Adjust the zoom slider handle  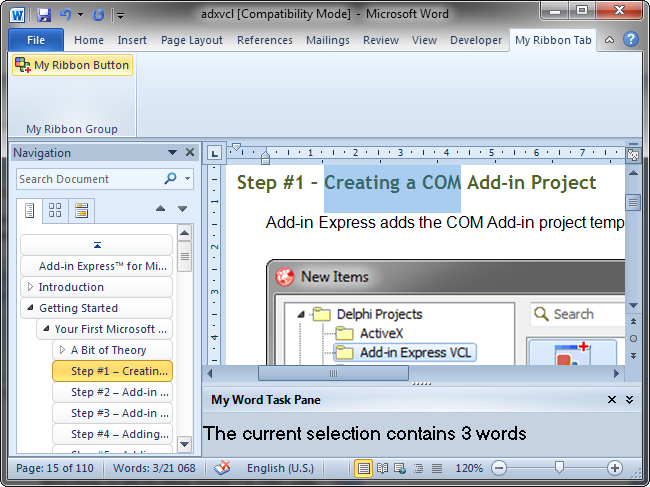tap(559, 468)
